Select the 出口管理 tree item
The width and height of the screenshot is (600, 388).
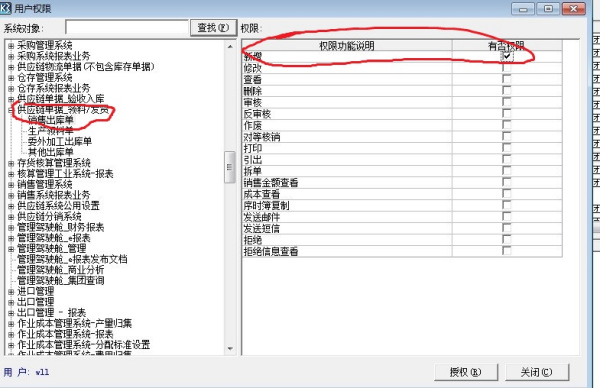36,302
